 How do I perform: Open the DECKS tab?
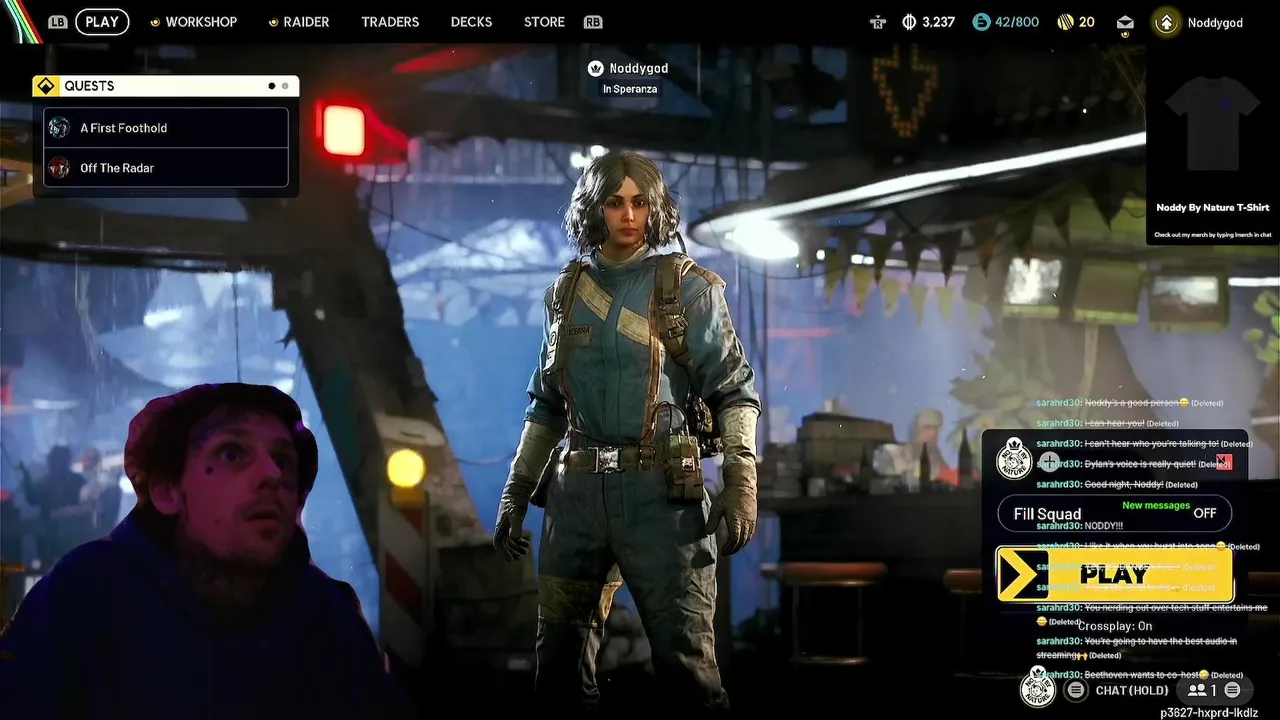(471, 22)
